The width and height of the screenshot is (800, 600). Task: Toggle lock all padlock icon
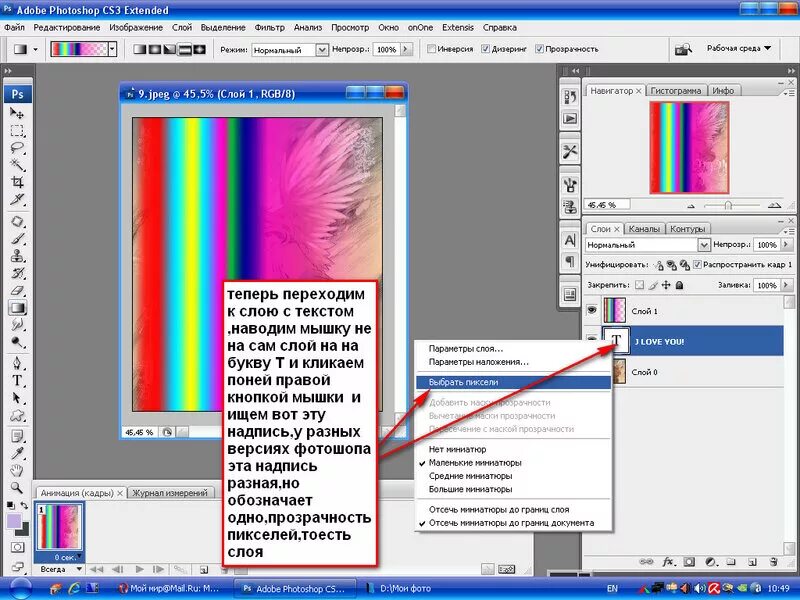pyautogui.click(x=679, y=285)
